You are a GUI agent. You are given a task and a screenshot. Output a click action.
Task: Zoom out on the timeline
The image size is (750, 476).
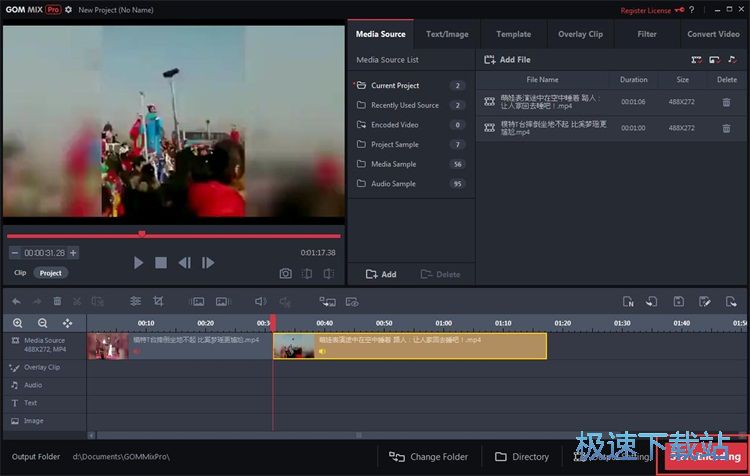point(42,323)
